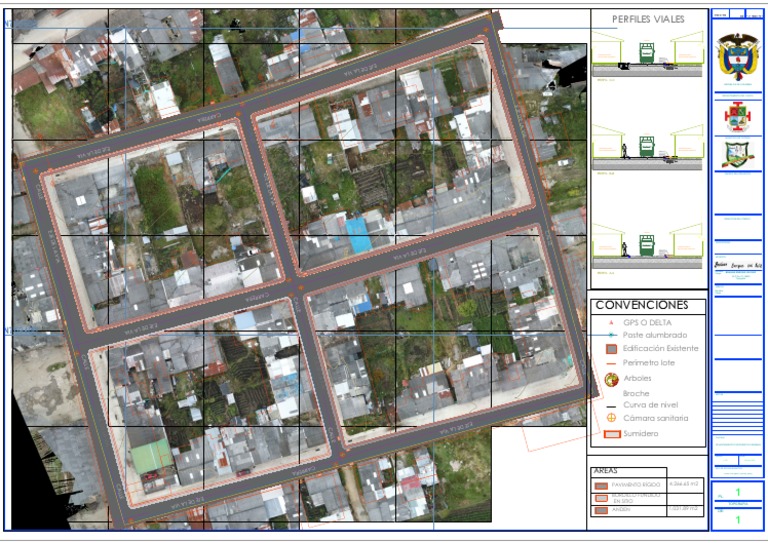Screen dimensions: 768x543
Task: Click the green municipal shield emblem
Action: (x=737, y=155)
